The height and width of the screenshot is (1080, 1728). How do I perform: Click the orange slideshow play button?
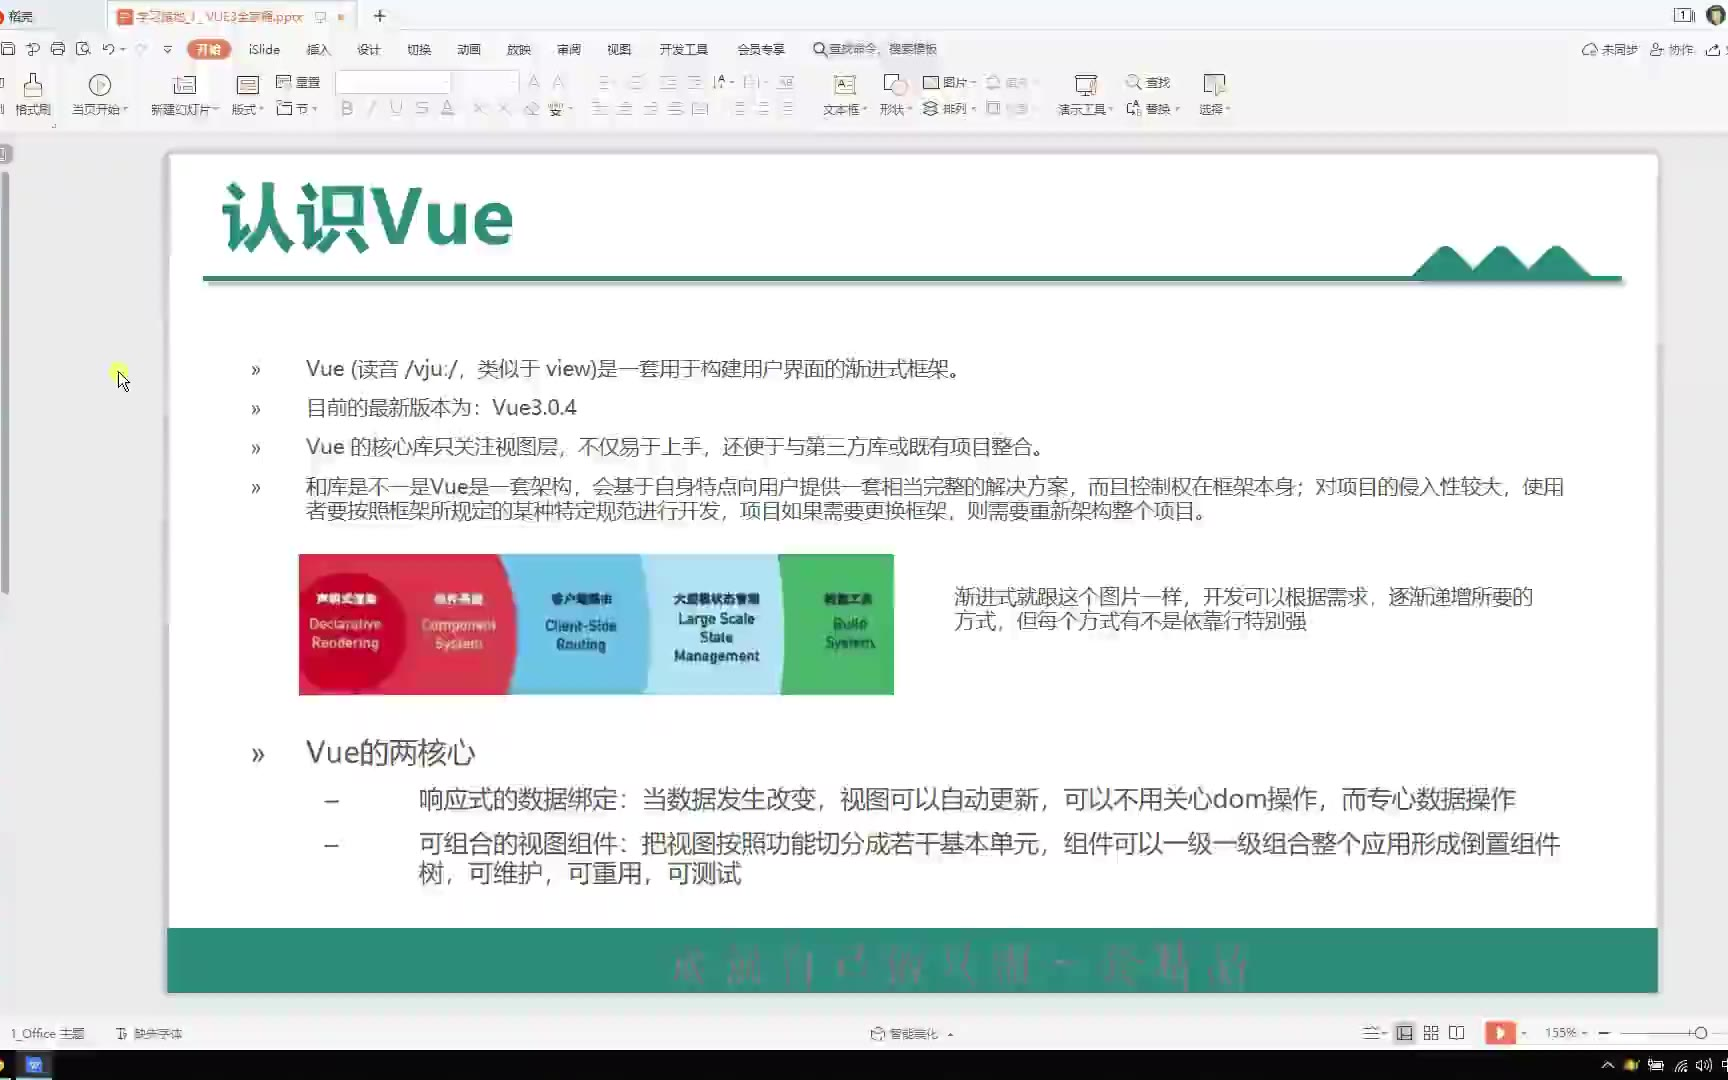point(1500,1033)
